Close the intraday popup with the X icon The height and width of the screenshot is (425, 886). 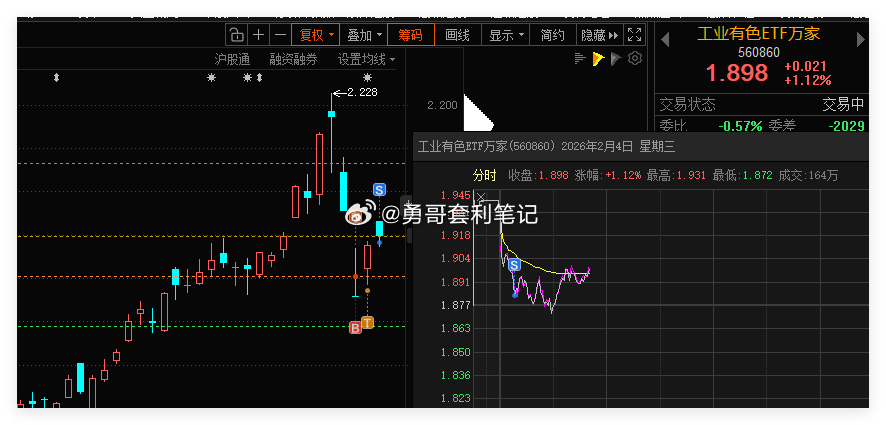pyautogui.click(x=481, y=197)
